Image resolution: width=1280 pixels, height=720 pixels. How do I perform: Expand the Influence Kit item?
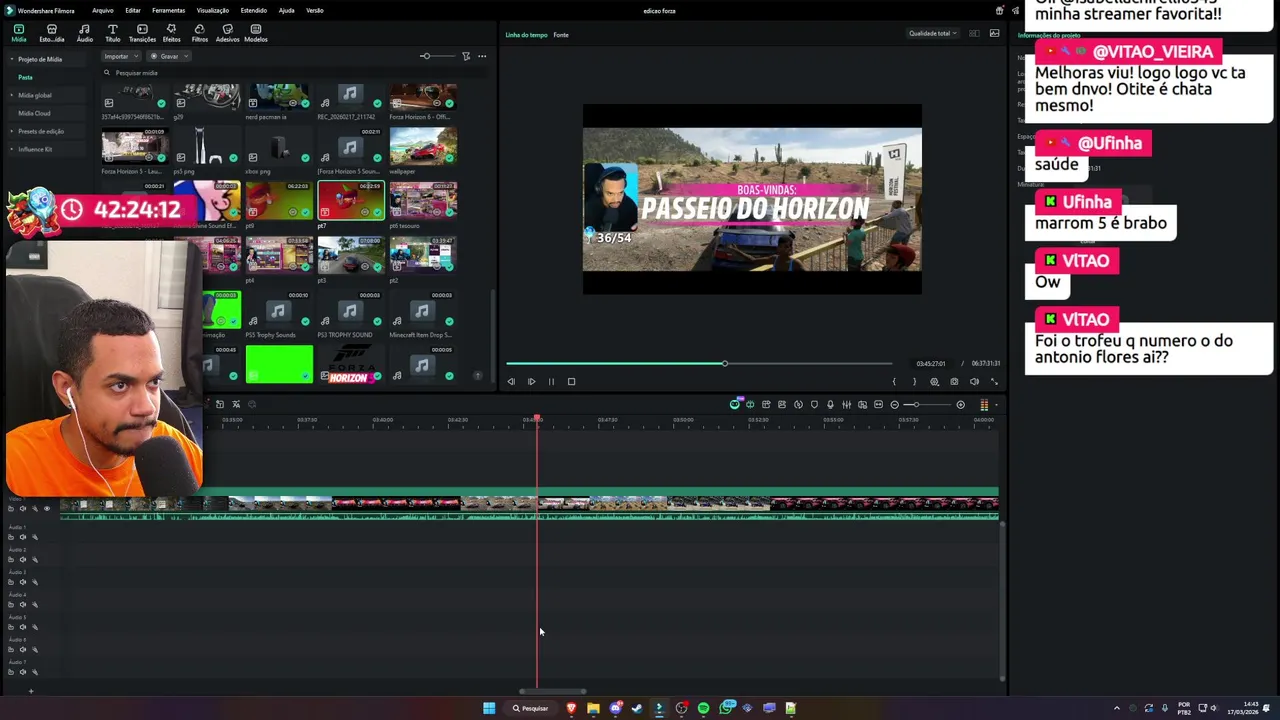(x=12, y=149)
